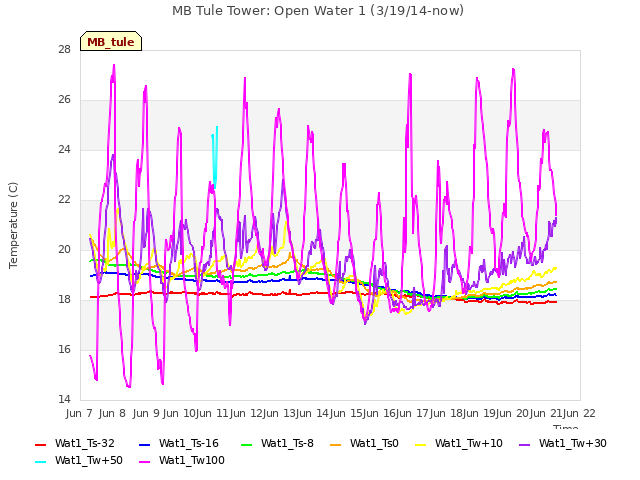Click the cyan Tw+50 spike on chart
The width and height of the screenshot is (640, 480).
(215, 157)
